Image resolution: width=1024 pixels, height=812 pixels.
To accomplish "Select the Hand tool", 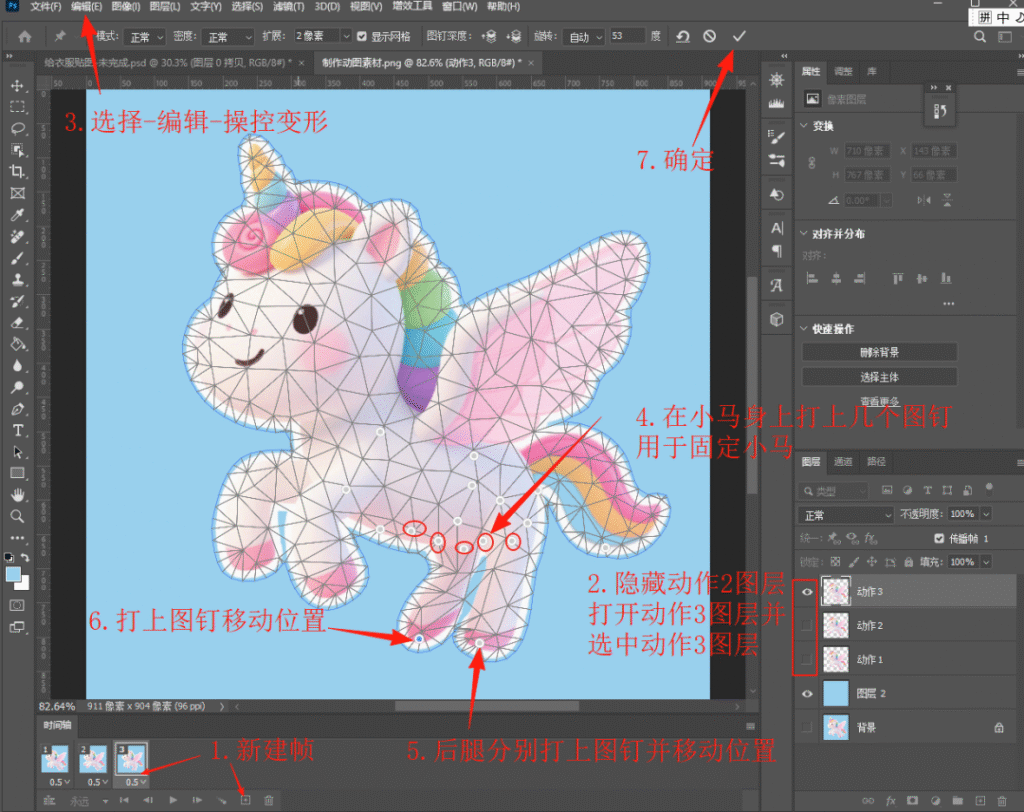I will click(x=18, y=495).
